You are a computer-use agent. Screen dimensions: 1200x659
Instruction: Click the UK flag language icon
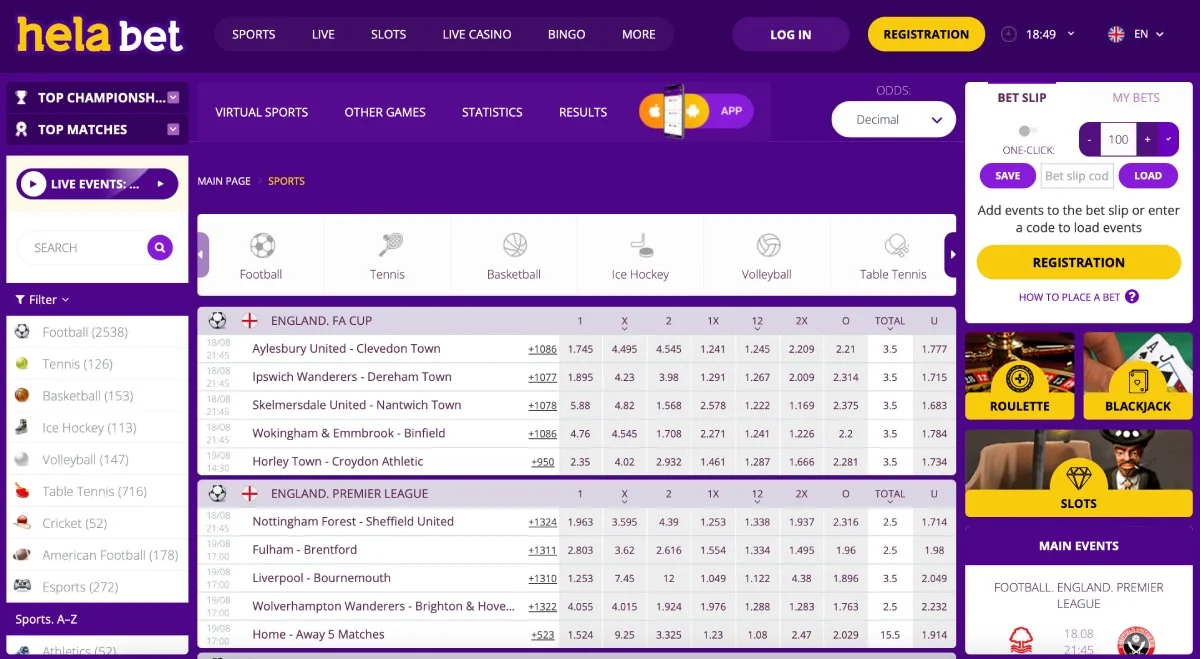point(1116,34)
